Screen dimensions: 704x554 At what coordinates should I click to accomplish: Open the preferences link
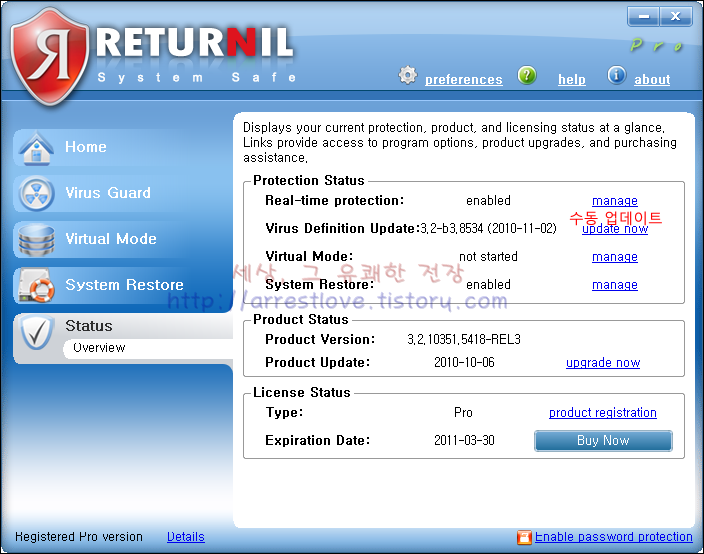pyautogui.click(x=463, y=79)
